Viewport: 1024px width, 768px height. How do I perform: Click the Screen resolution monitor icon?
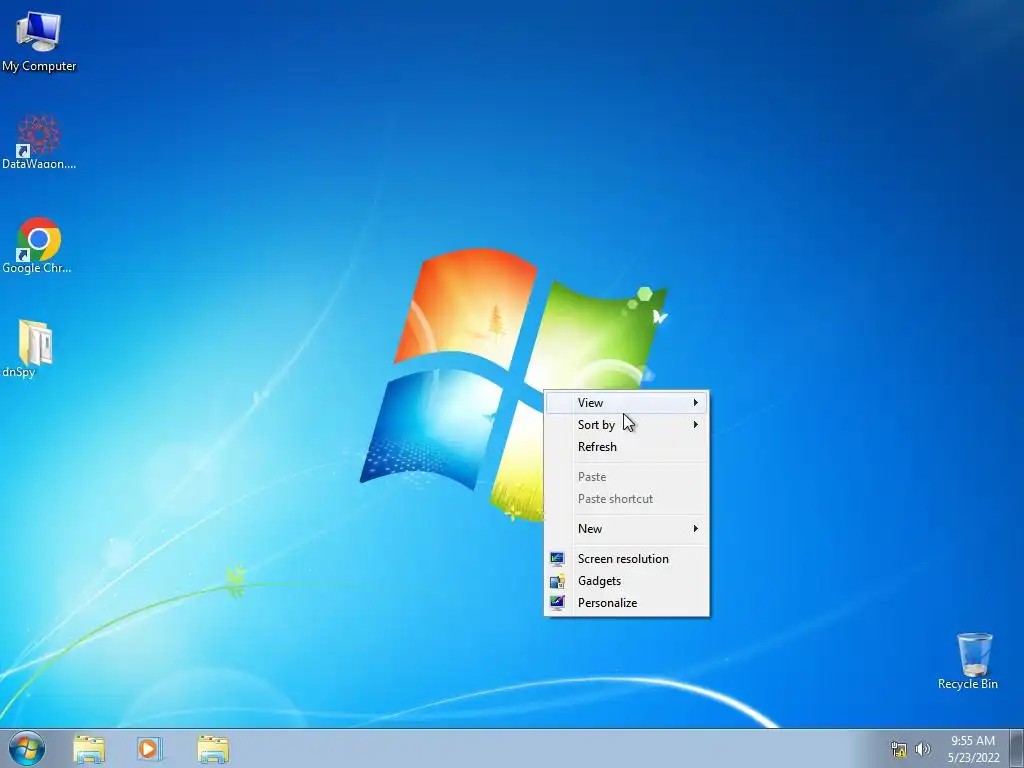(x=557, y=558)
